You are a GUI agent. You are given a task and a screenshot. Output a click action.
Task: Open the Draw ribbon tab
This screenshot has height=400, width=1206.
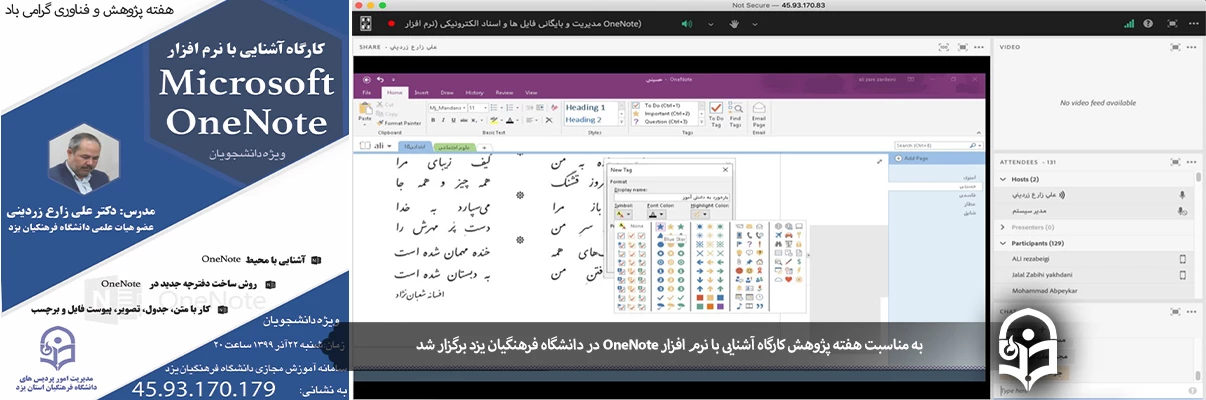449,91
